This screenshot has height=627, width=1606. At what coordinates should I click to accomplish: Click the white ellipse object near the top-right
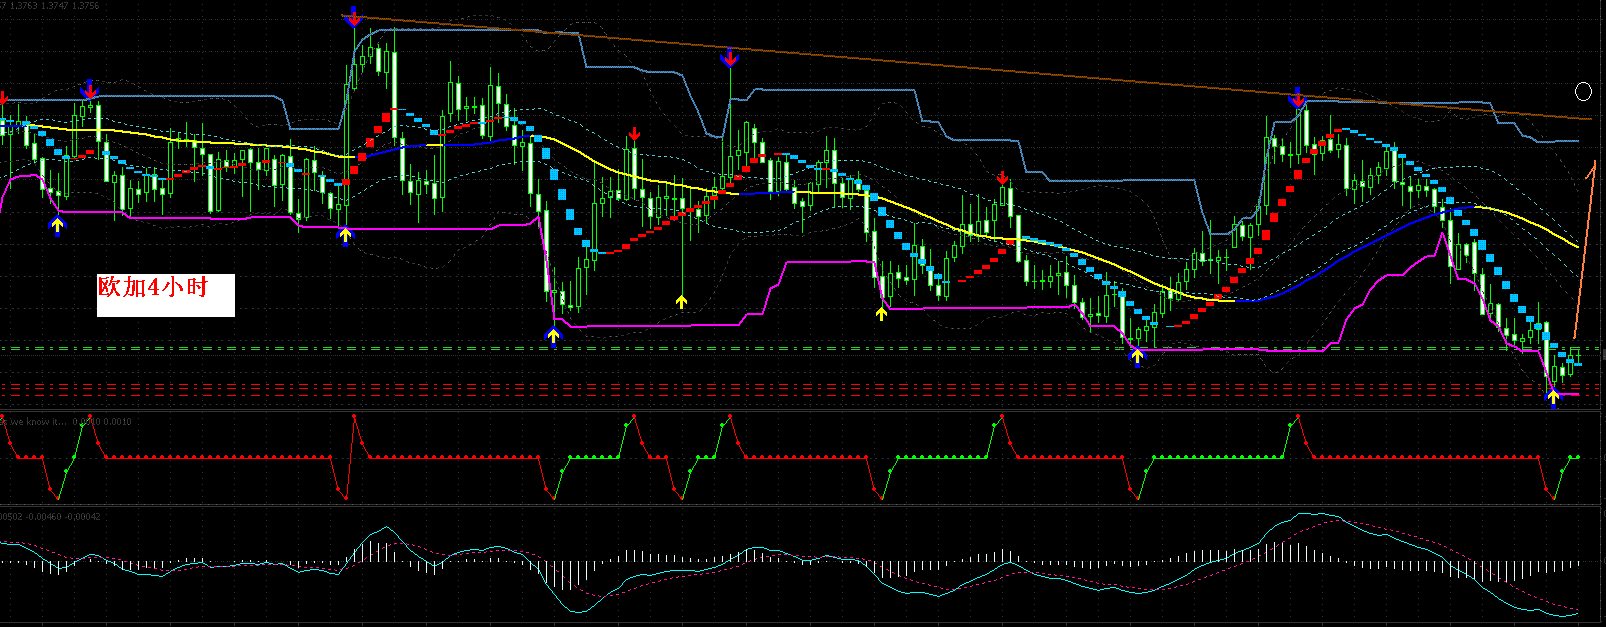click(1583, 92)
